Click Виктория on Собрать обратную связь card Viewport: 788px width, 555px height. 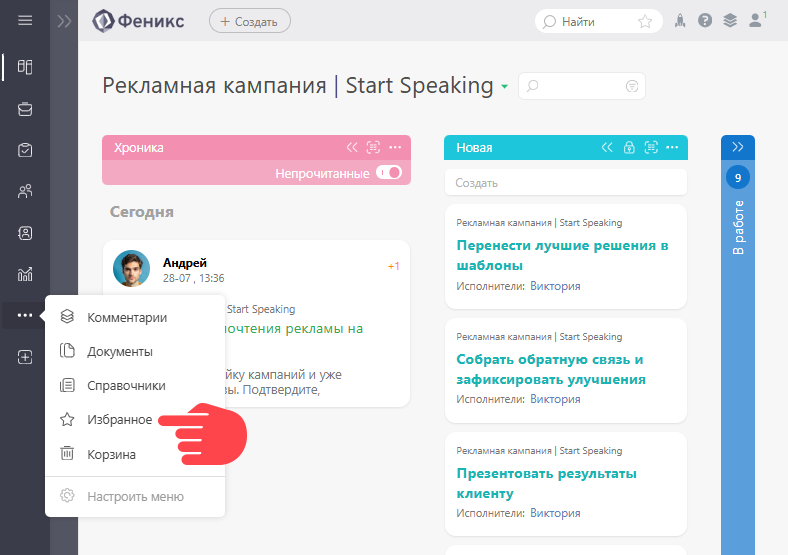coord(555,399)
